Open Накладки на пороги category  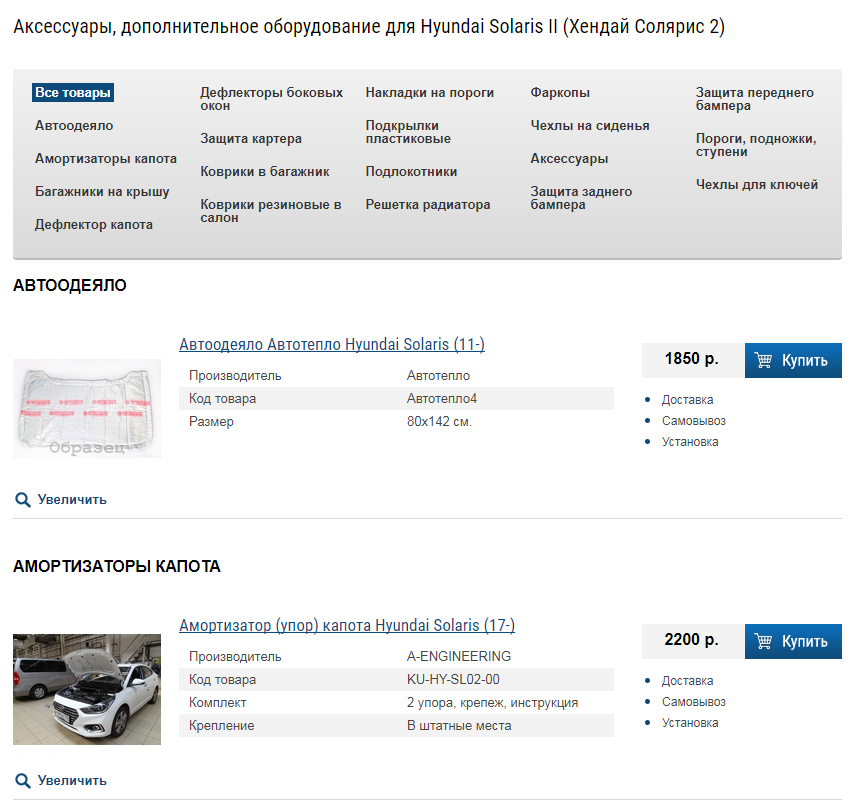pyautogui.click(x=430, y=93)
